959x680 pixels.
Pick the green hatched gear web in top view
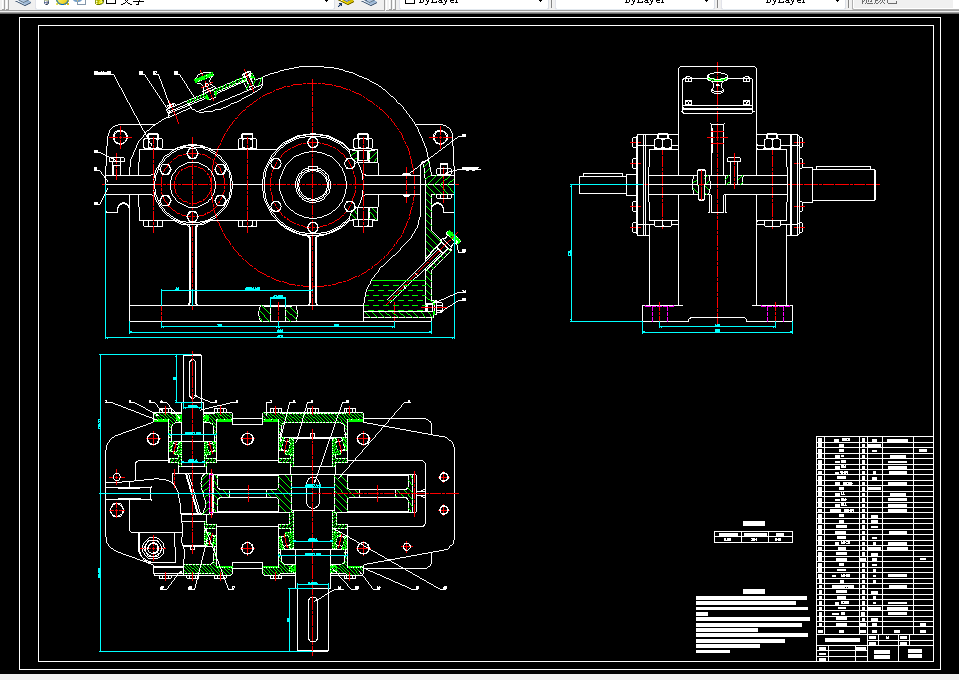(x=286, y=493)
